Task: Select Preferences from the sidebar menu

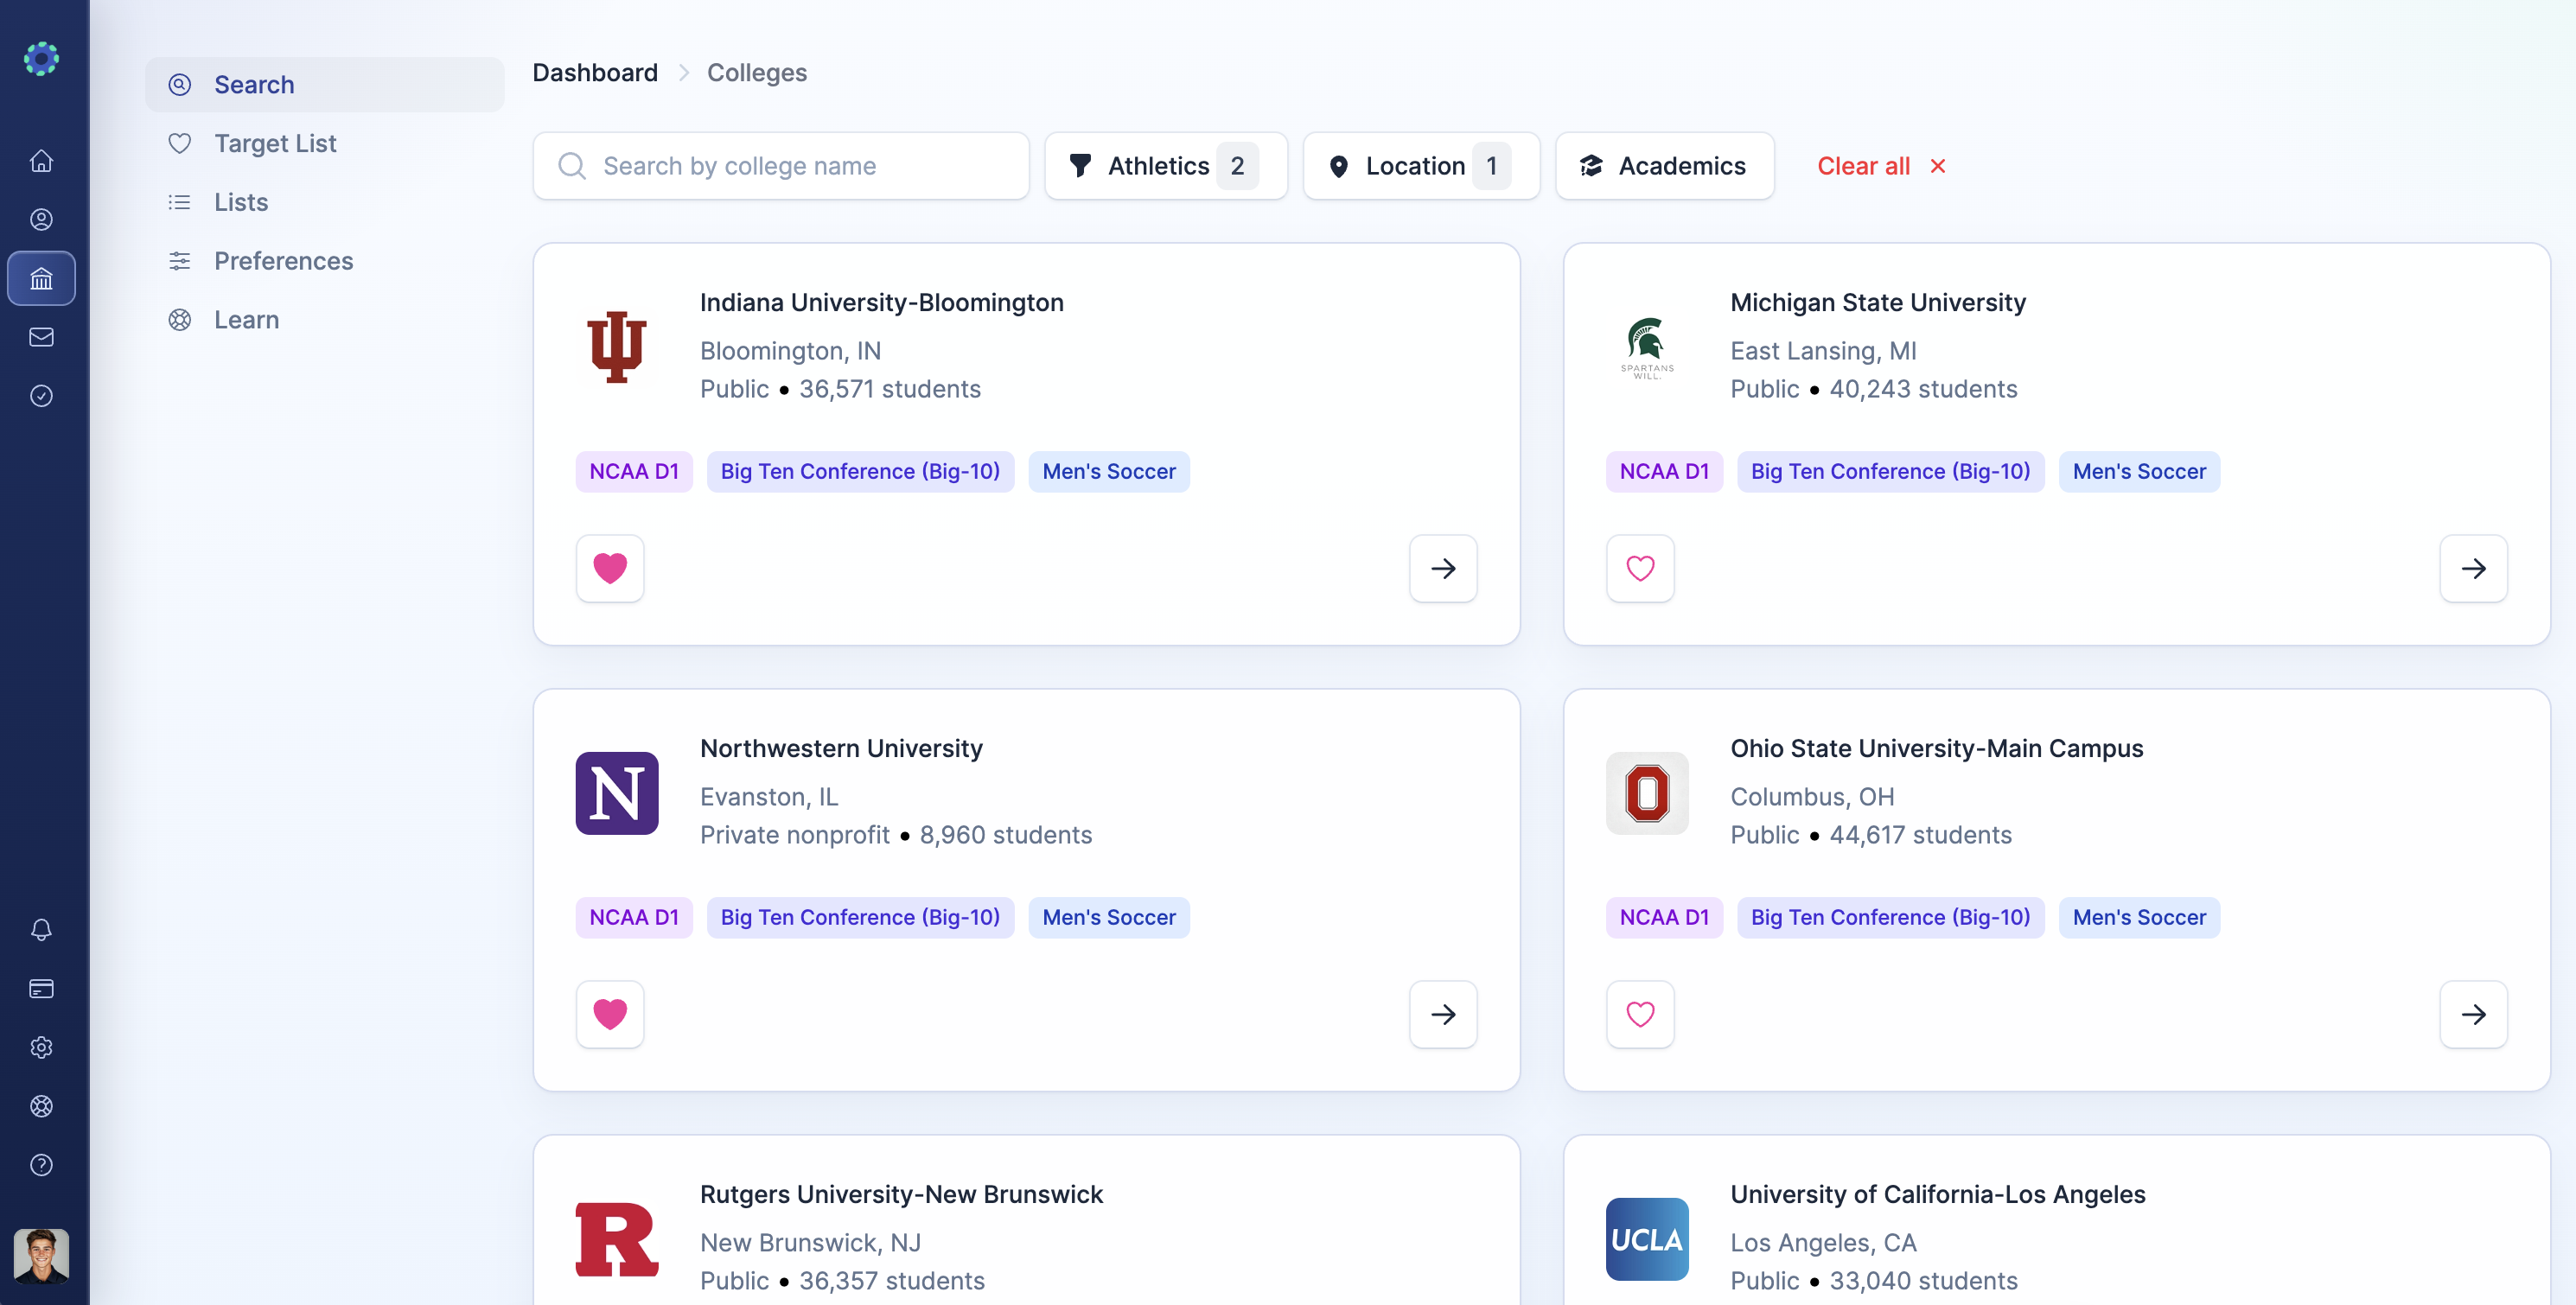Action: tap(283, 261)
